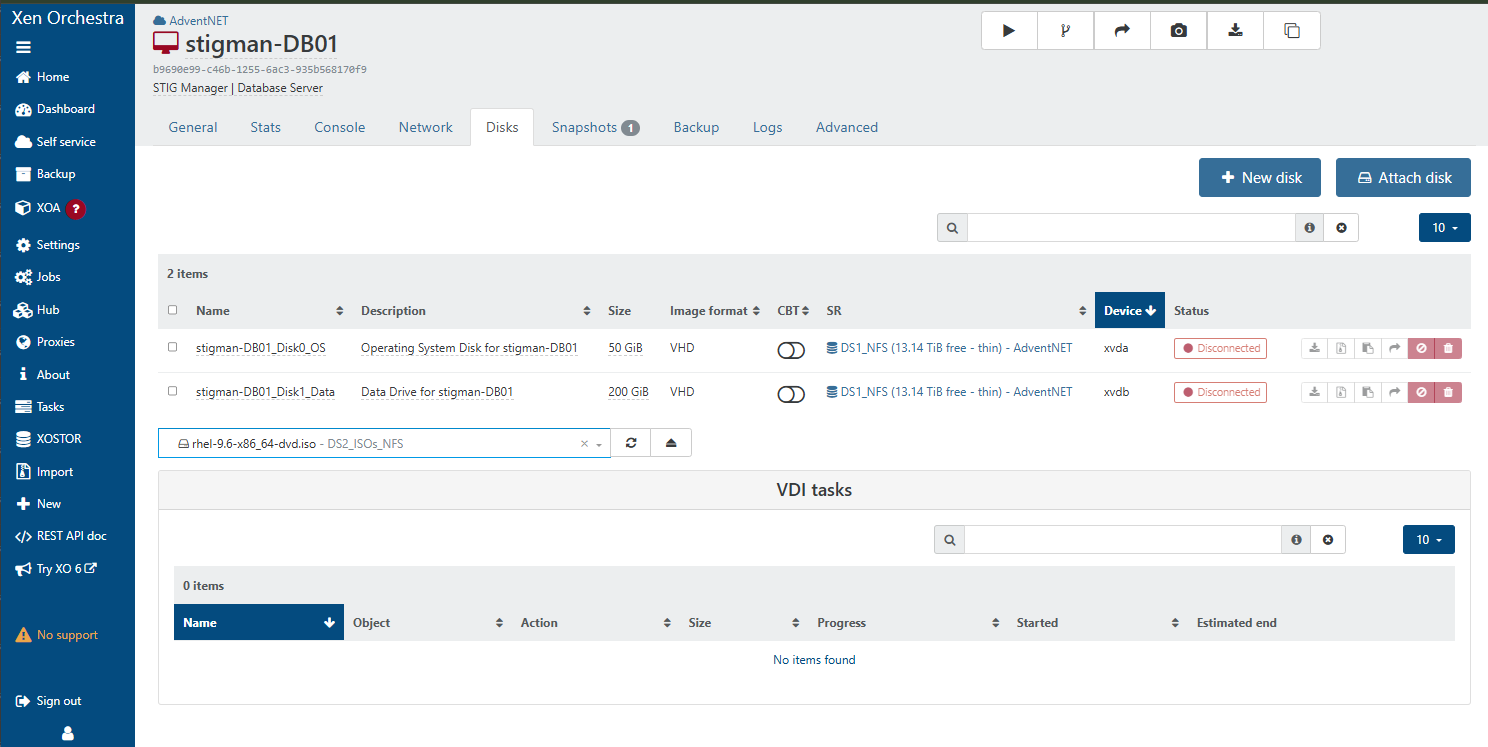Check the select-all checkbox in the disks header

[173, 310]
